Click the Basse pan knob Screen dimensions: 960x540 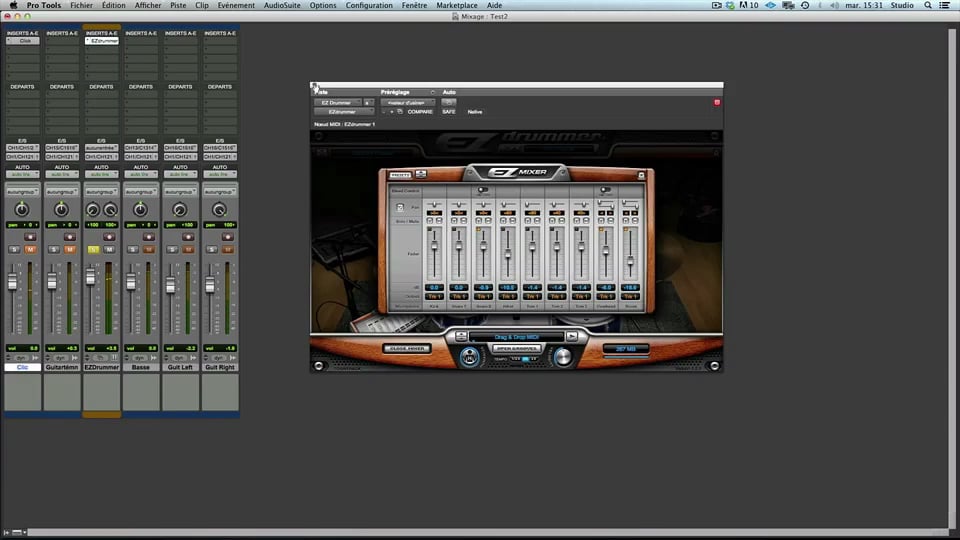click(x=140, y=210)
